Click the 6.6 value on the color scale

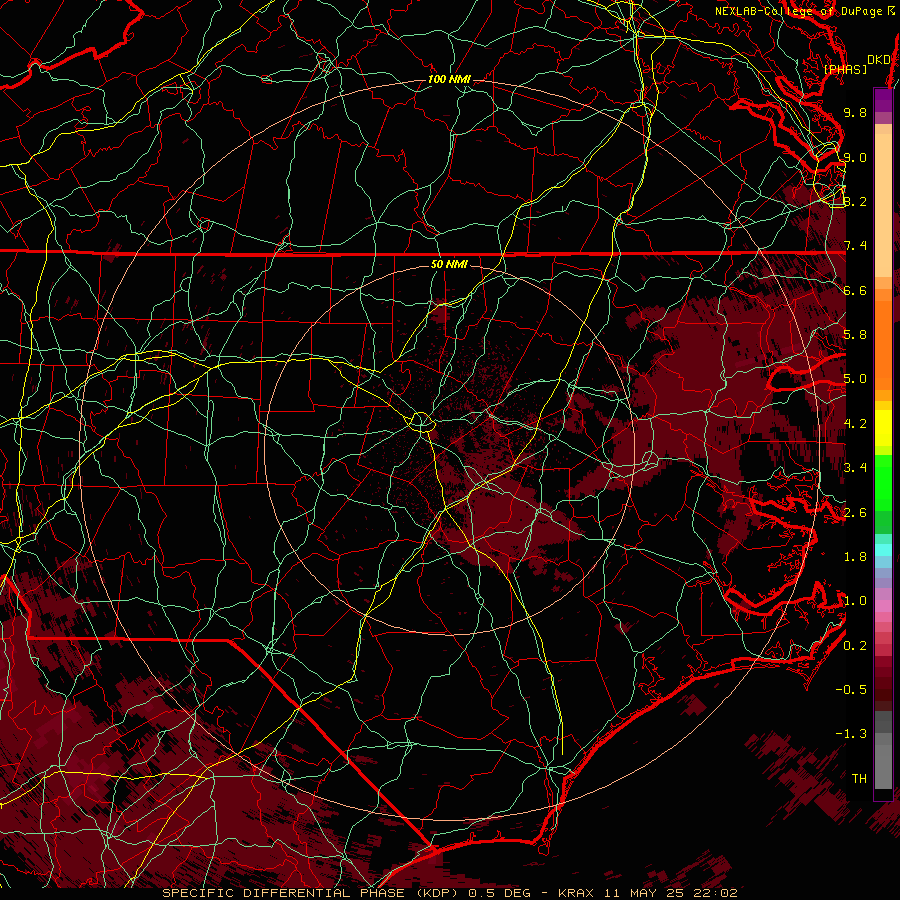(855, 290)
